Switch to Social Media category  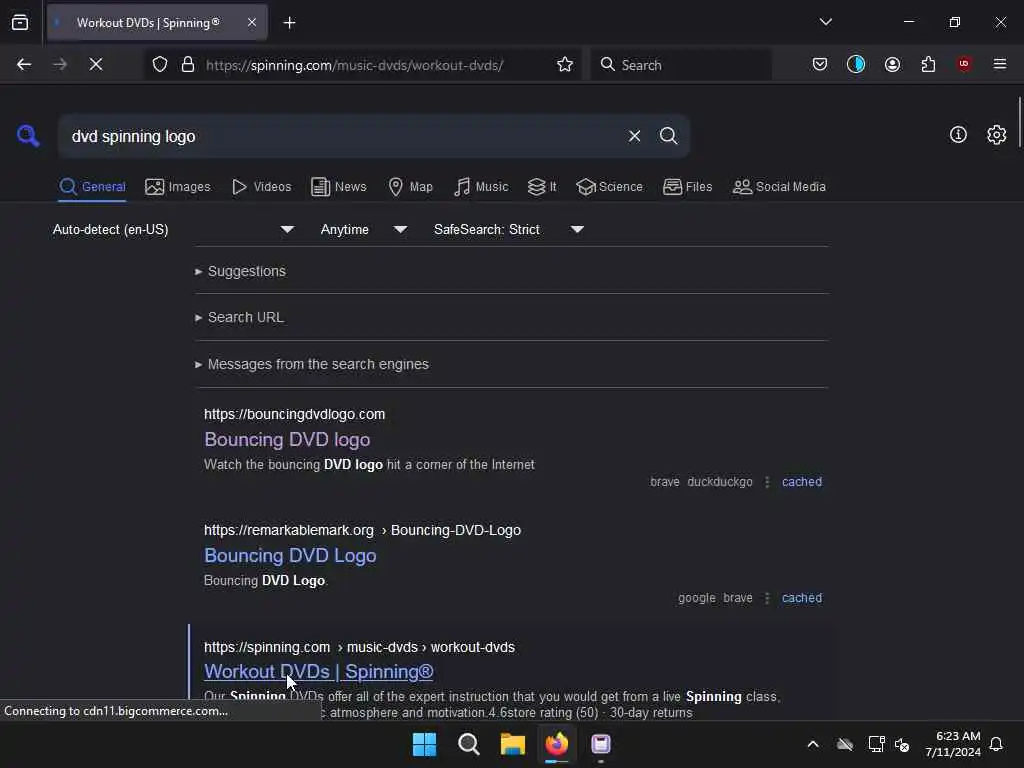(x=779, y=187)
